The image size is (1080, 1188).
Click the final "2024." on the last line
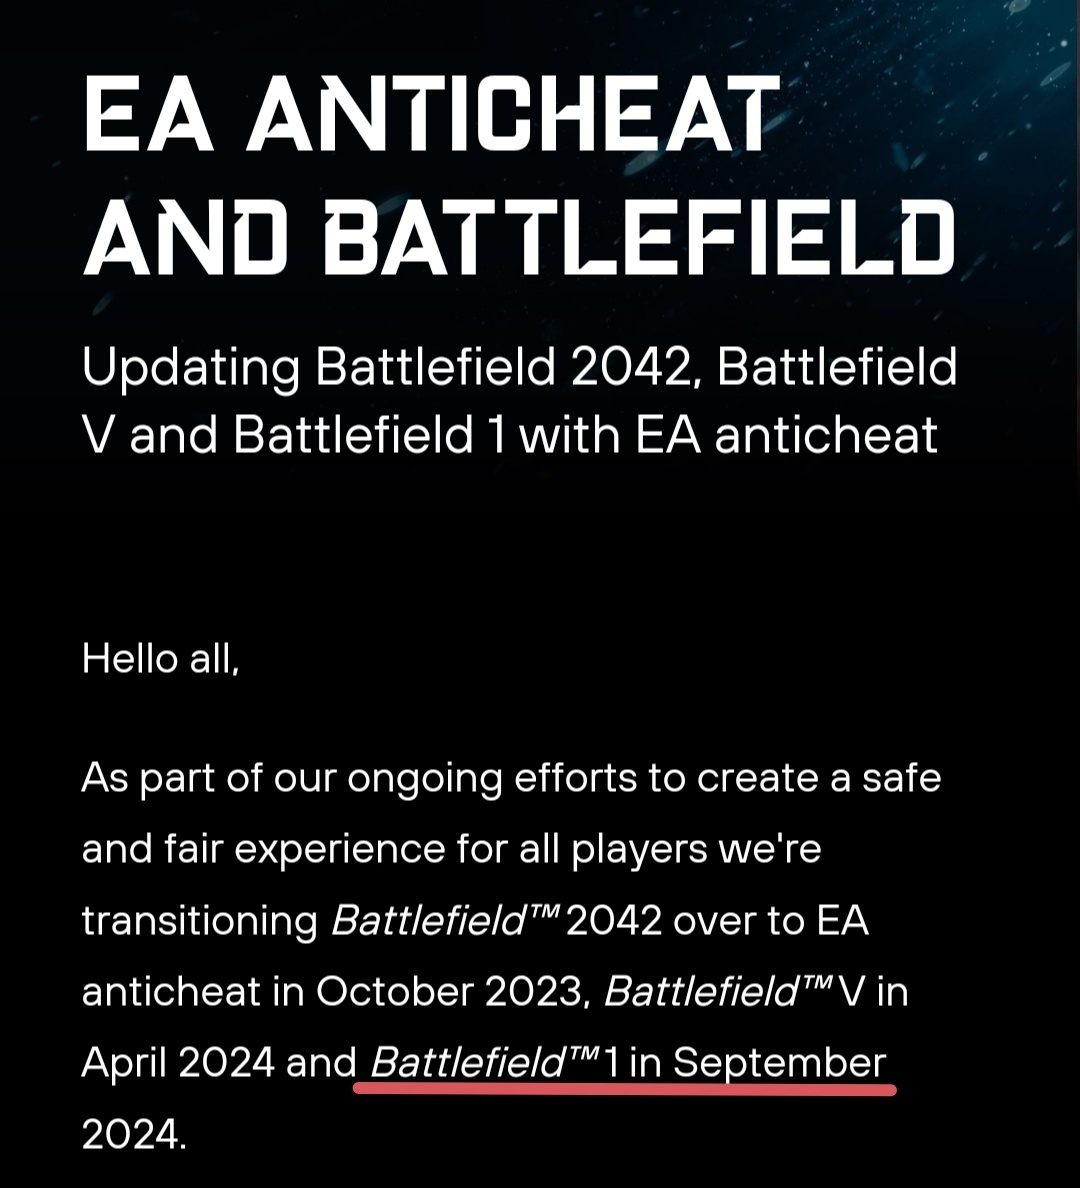coord(134,1134)
